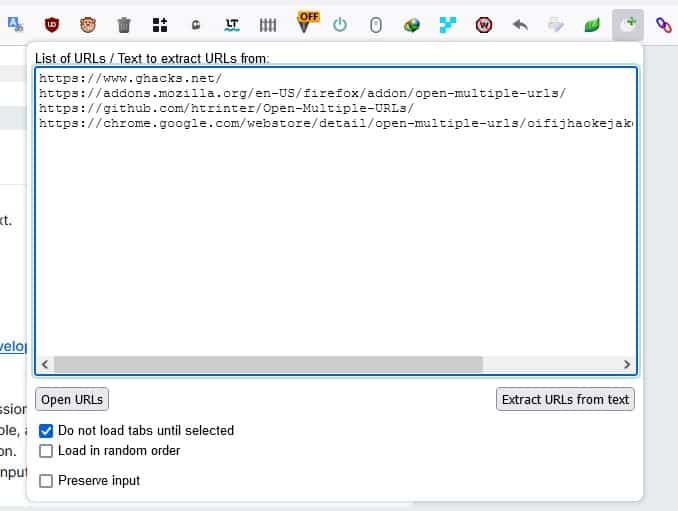Check the Preserve input checkbox
The width and height of the screenshot is (678, 511).
click(46, 481)
